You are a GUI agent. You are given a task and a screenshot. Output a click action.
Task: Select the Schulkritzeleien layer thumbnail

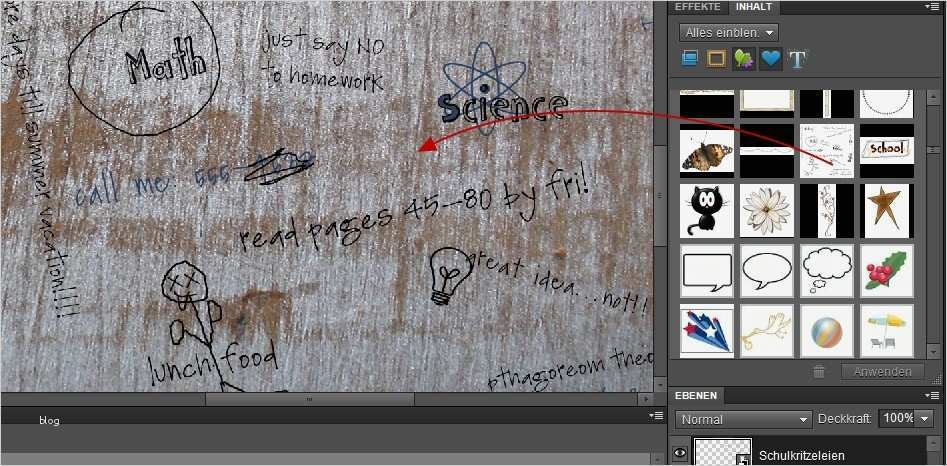pyautogui.click(x=722, y=453)
